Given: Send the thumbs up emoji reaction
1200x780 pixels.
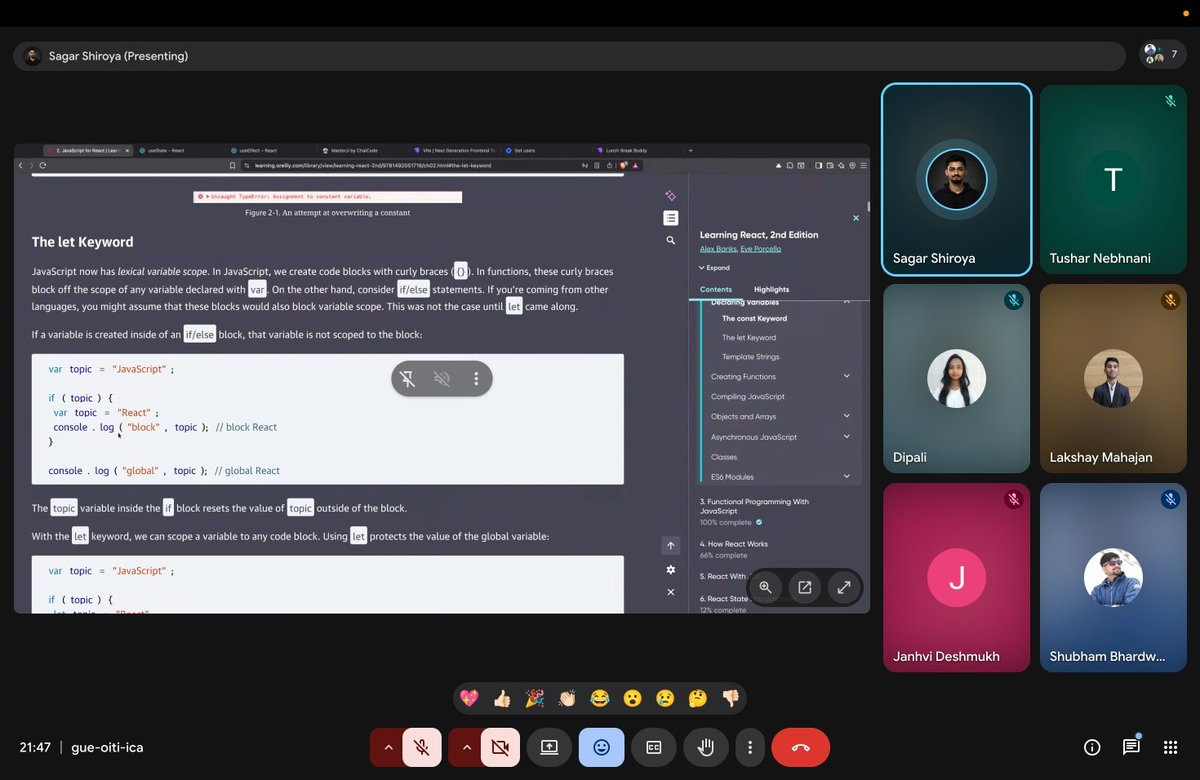Looking at the screenshot, I should 502,698.
